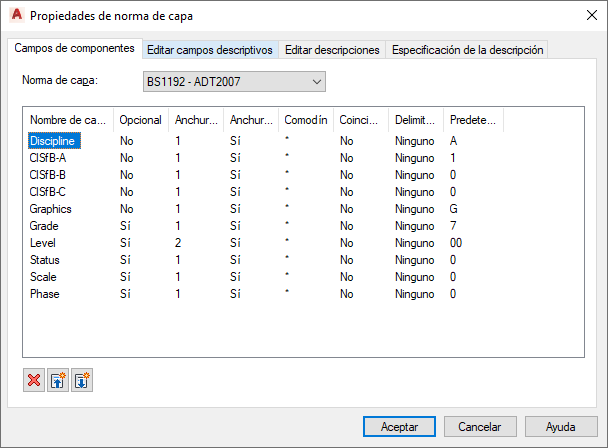Click the red X delete icon

point(34,381)
